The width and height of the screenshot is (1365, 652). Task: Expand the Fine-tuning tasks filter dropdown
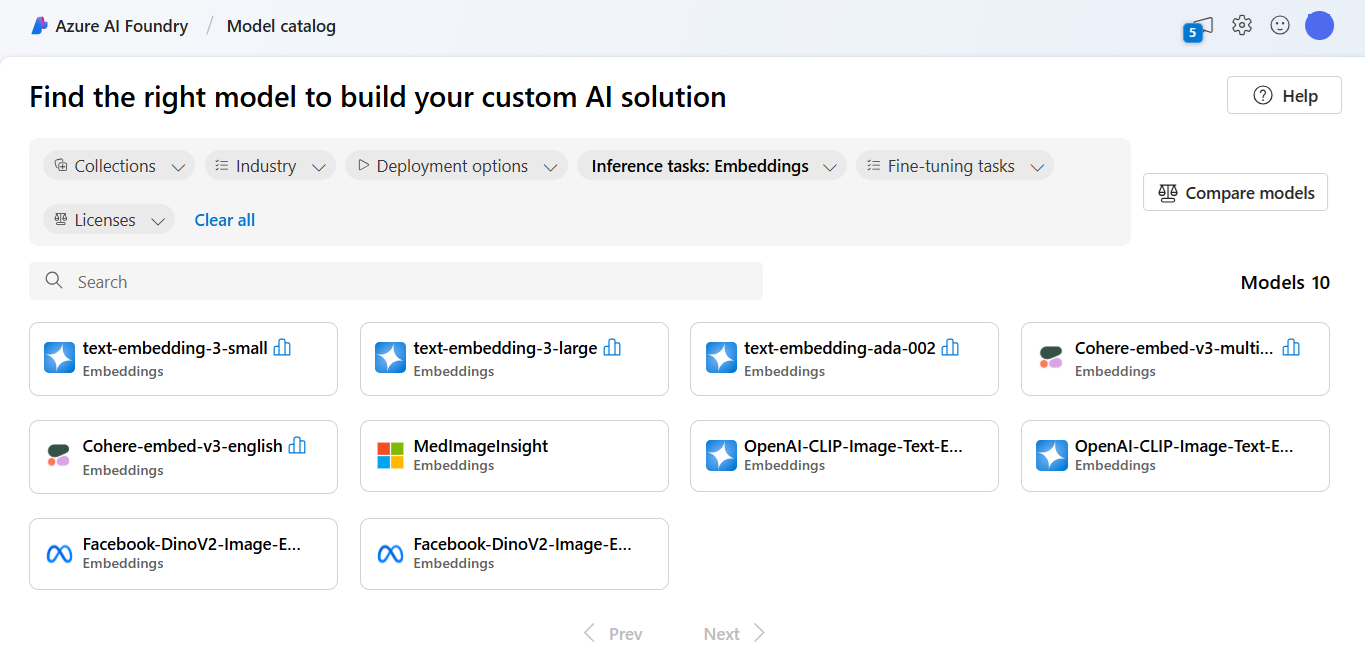(x=955, y=166)
